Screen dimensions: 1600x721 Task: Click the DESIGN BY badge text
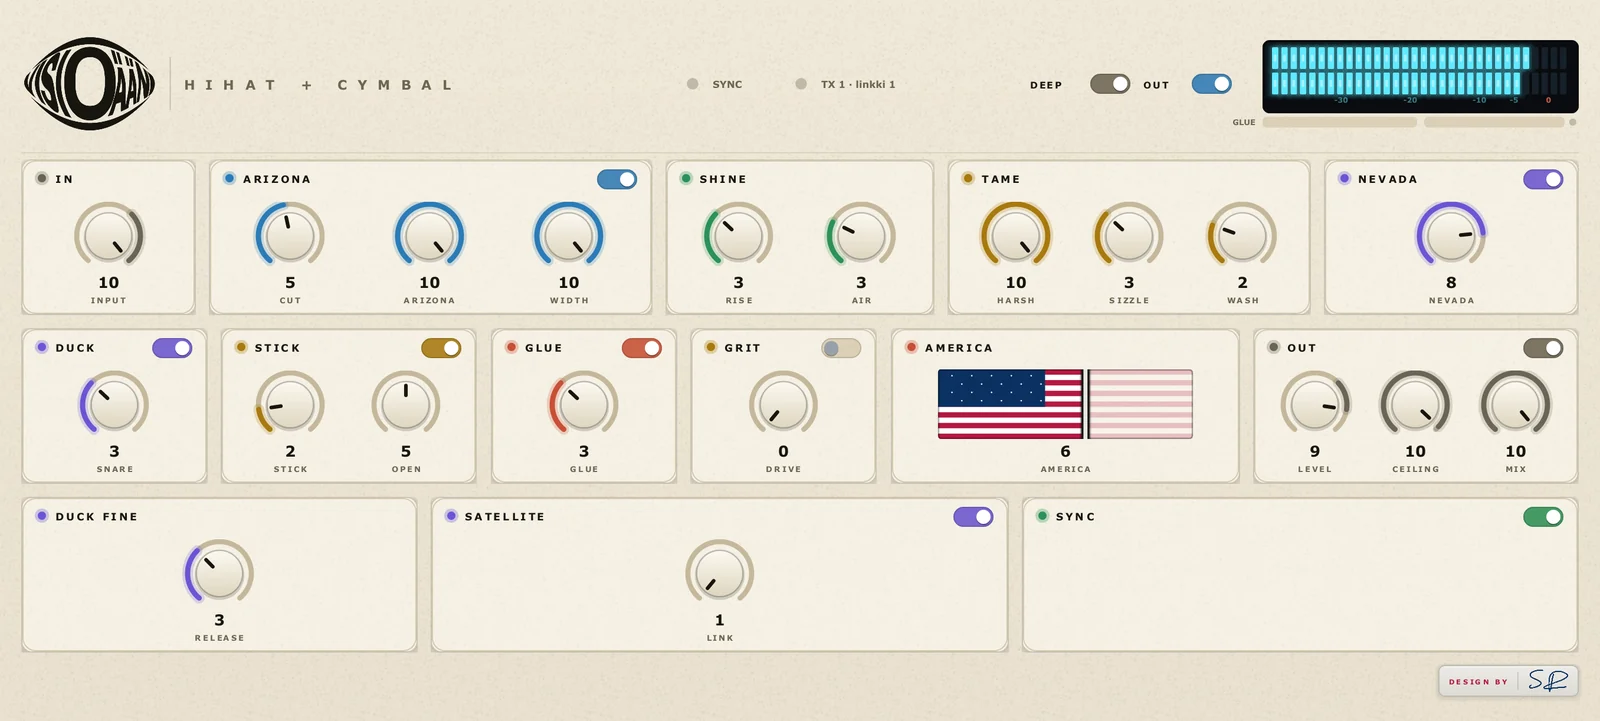click(x=1478, y=682)
